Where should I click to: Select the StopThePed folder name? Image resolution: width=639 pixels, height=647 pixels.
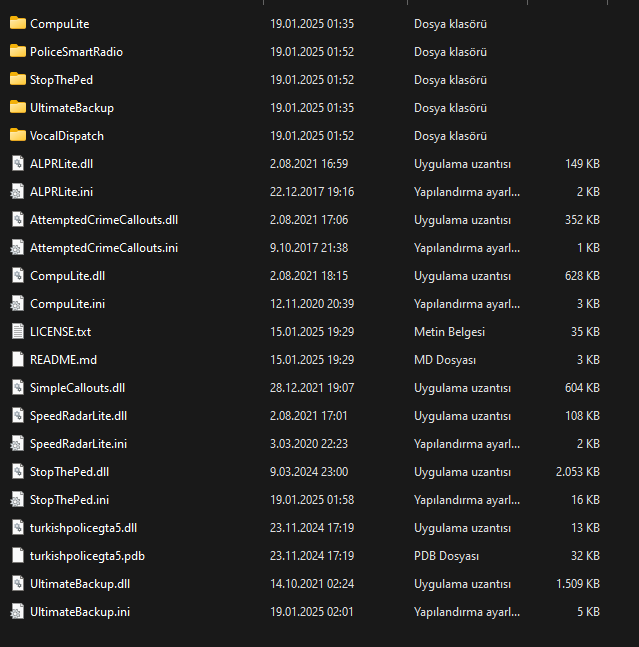(61, 80)
